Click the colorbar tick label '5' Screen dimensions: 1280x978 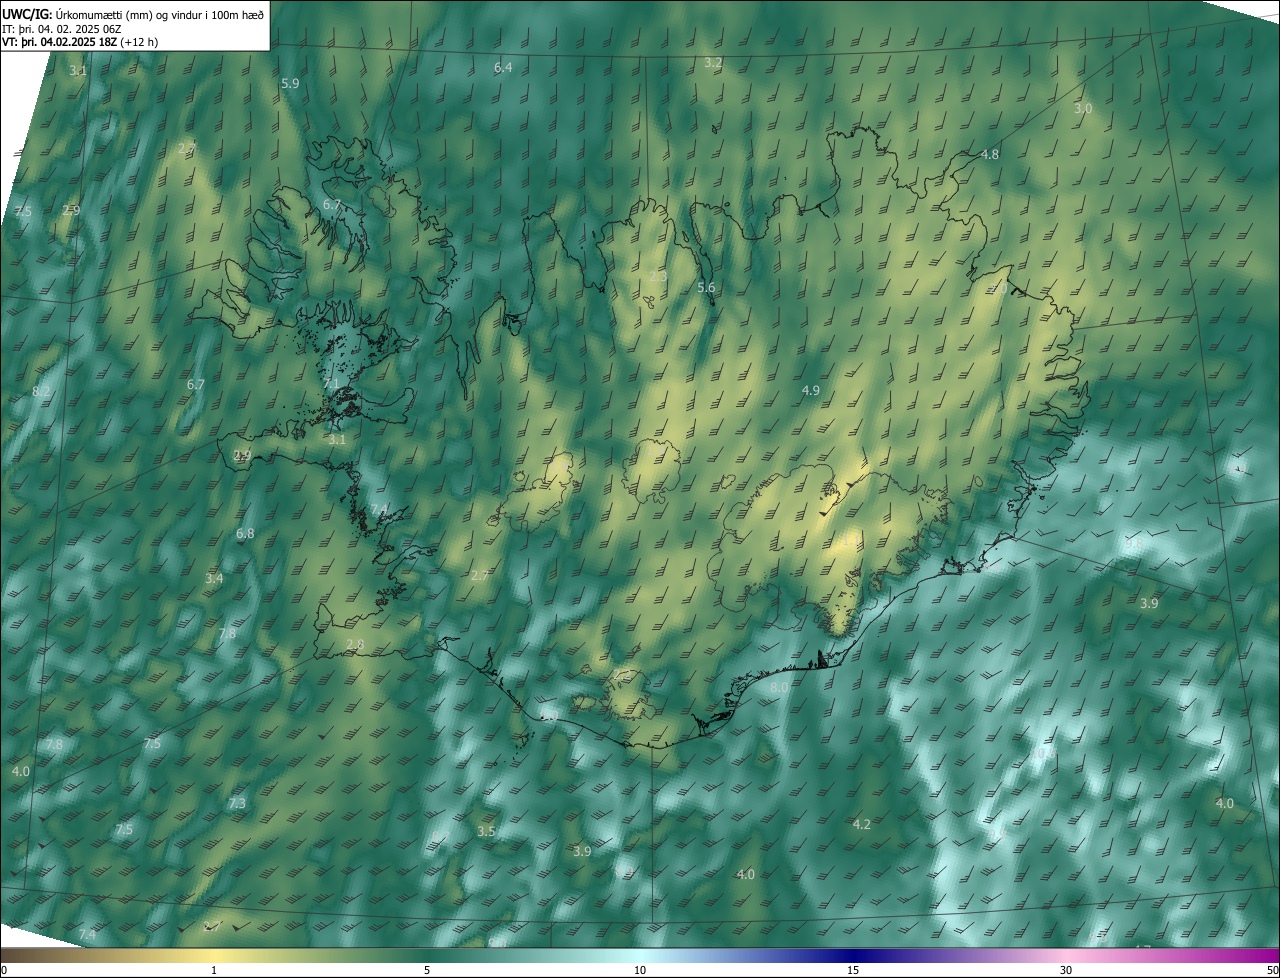click(x=427, y=970)
